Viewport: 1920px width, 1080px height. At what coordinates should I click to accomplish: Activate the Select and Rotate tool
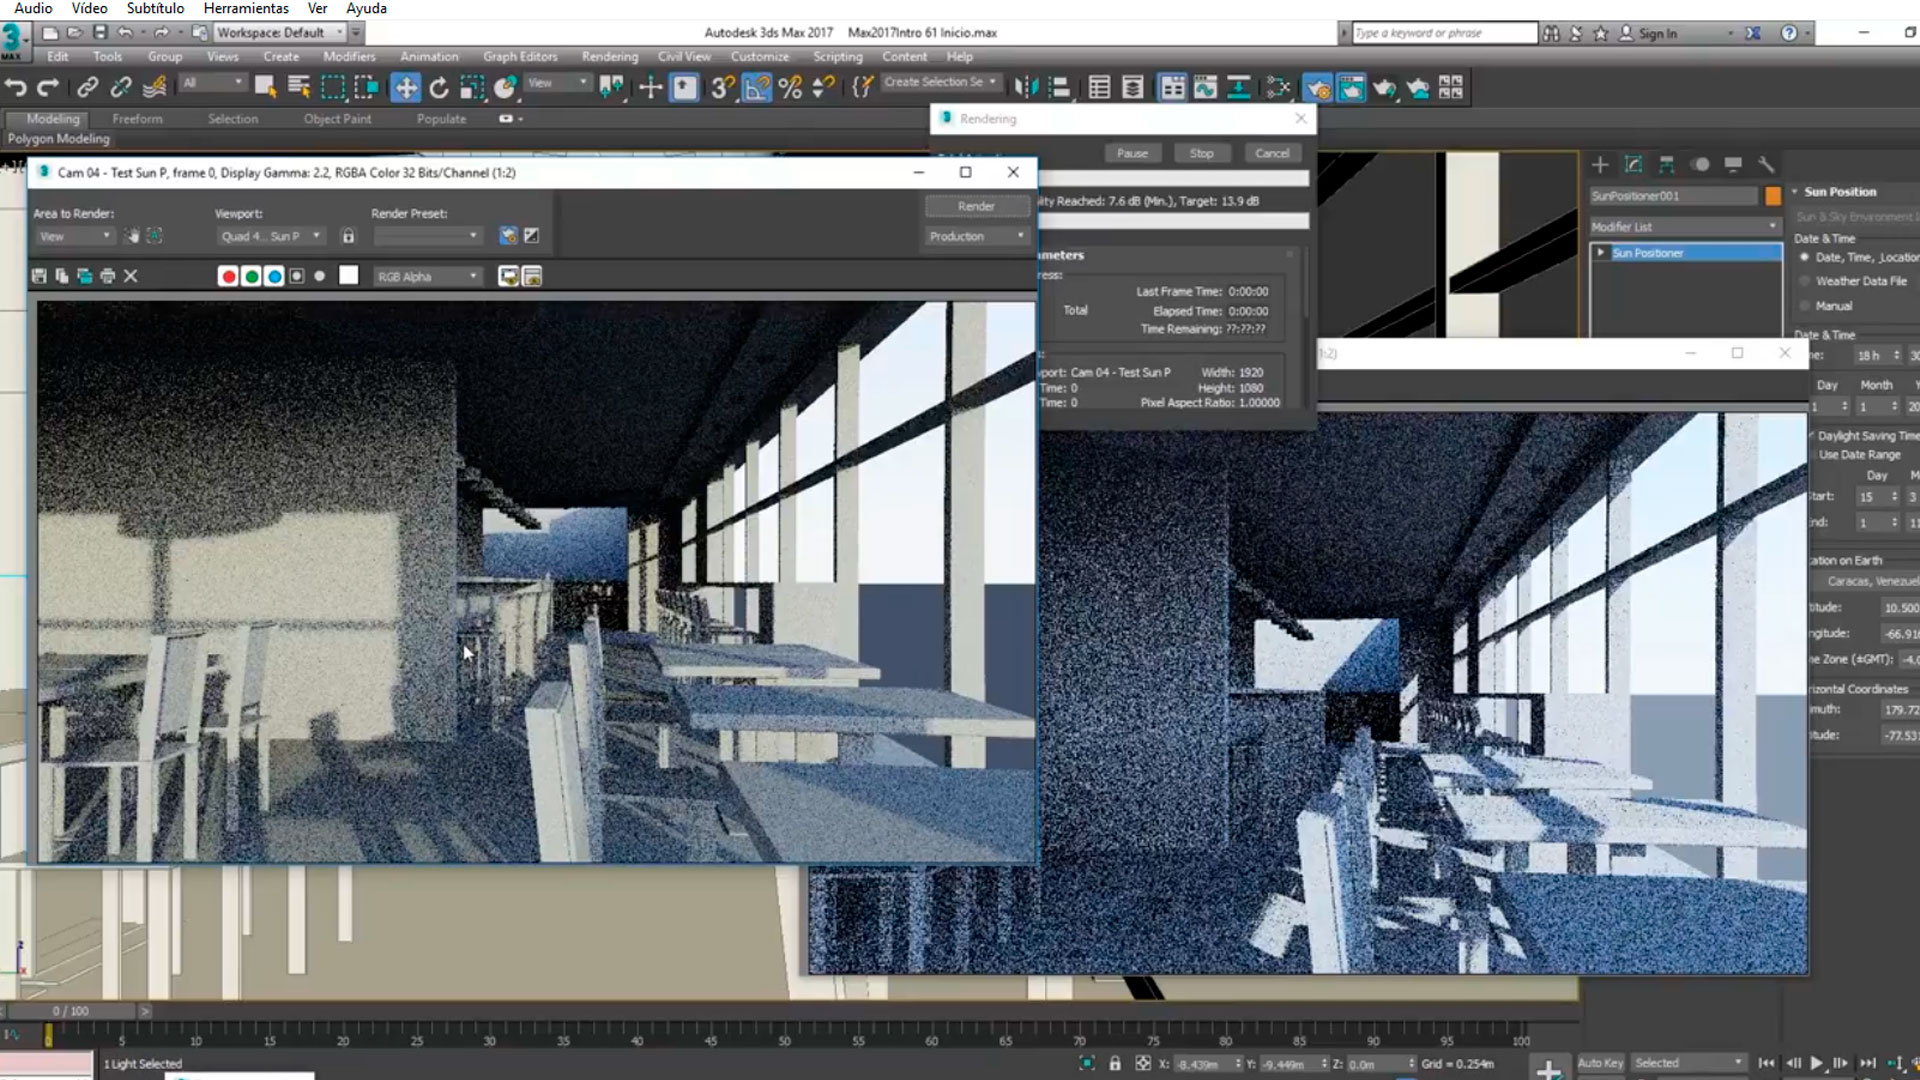point(439,88)
